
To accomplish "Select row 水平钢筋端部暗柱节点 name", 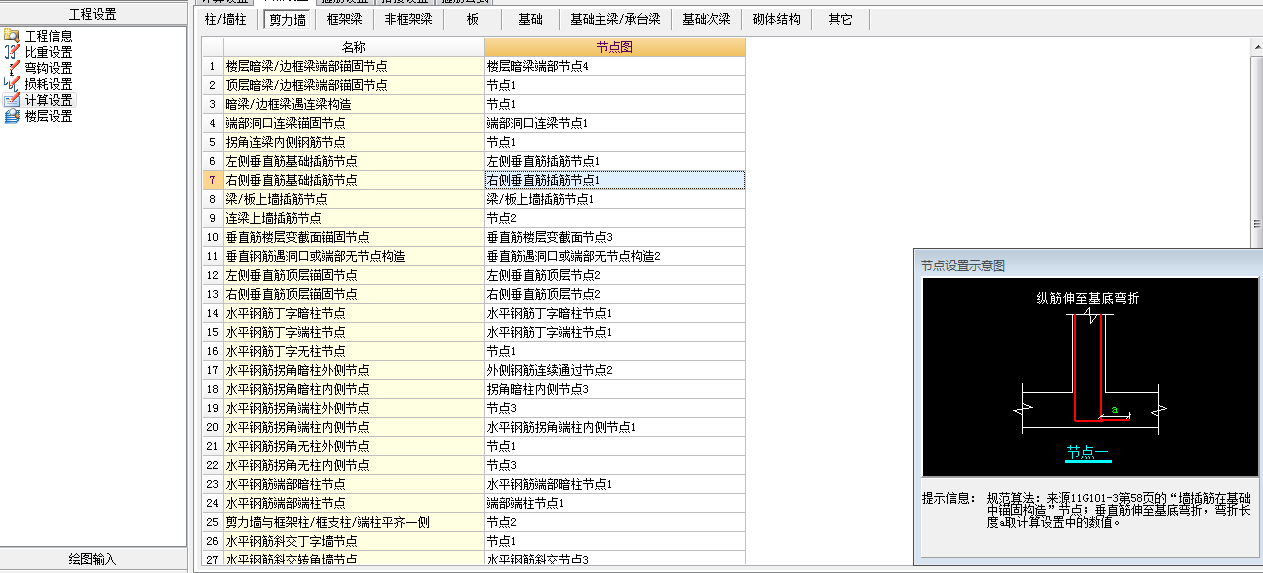I will click(354, 484).
